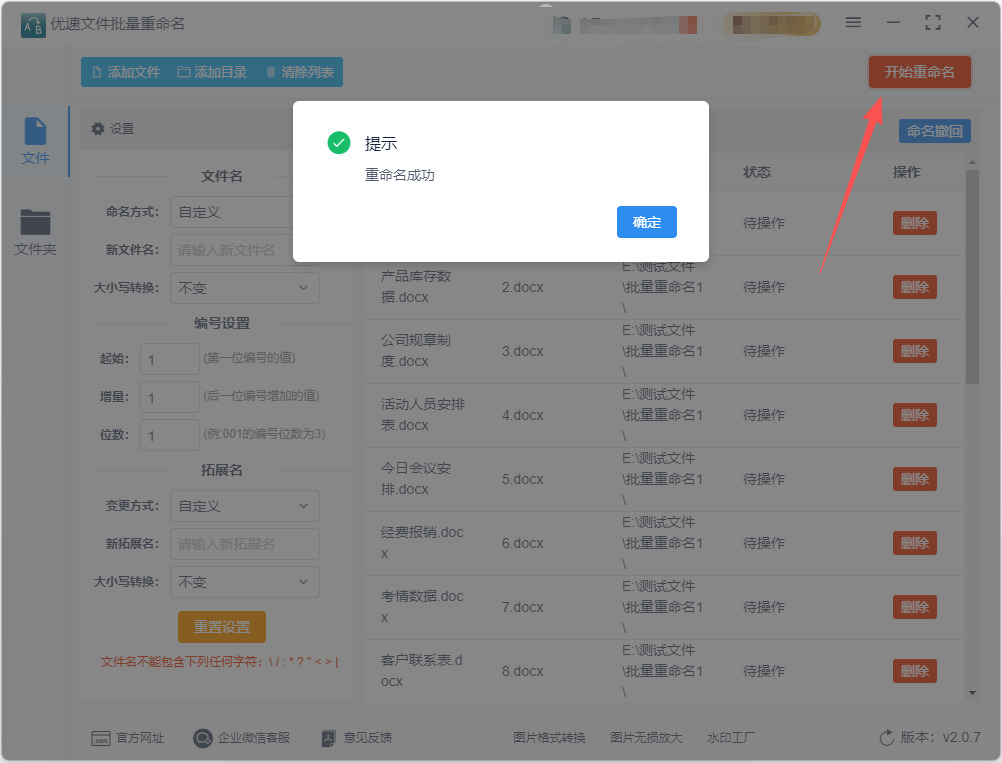The image size is (1002, 763).
Task: Open the 意见反馈 link
Action: [367, 737]
